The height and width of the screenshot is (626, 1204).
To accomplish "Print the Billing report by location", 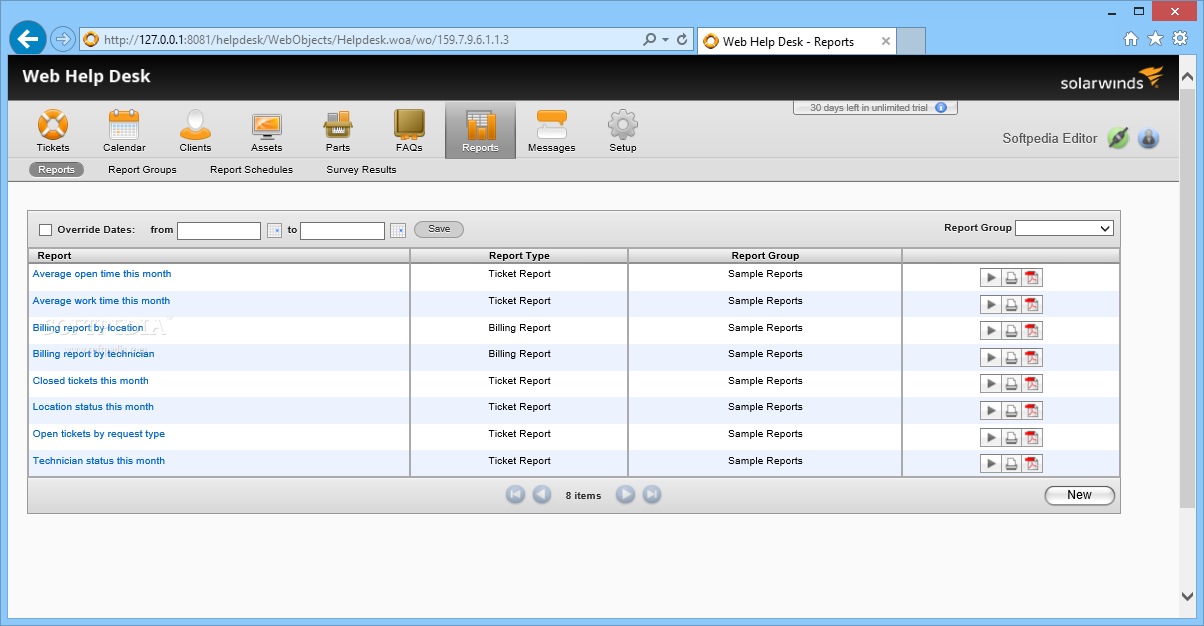I will click(1011, 331).
